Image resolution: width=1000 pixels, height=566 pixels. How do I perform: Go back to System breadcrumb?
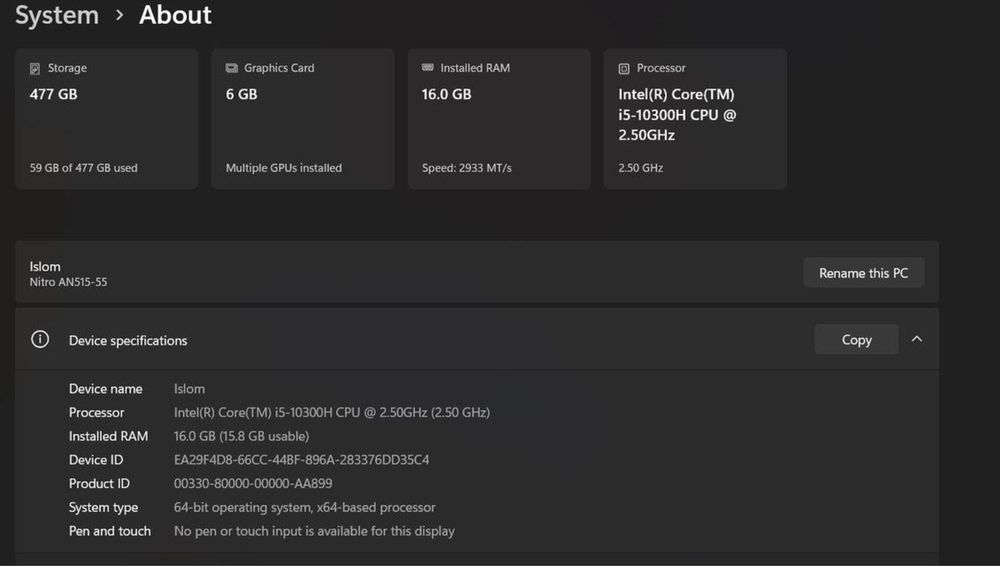coord(57,15)
